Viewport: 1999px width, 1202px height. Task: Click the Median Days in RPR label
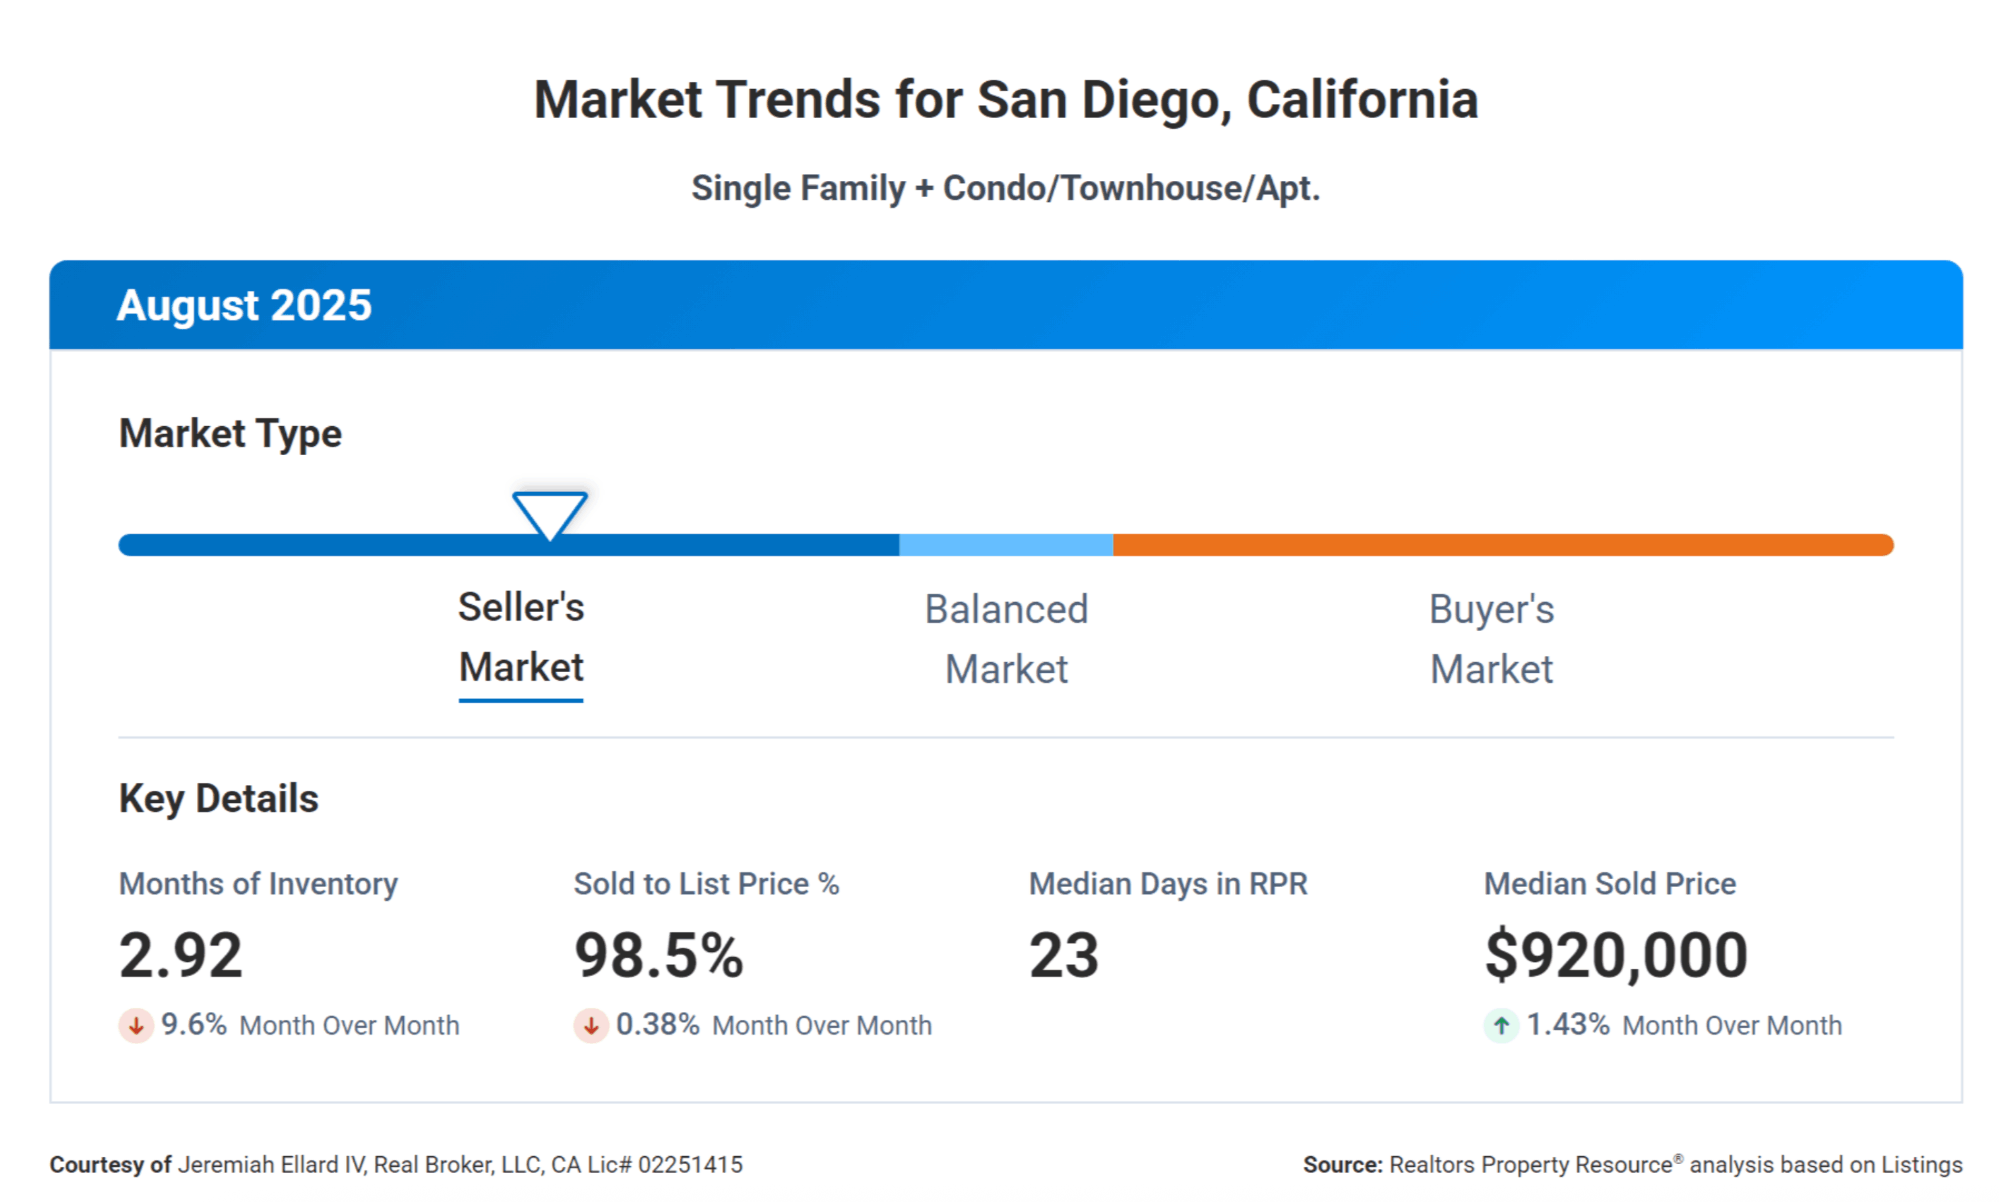(1168, 884)
